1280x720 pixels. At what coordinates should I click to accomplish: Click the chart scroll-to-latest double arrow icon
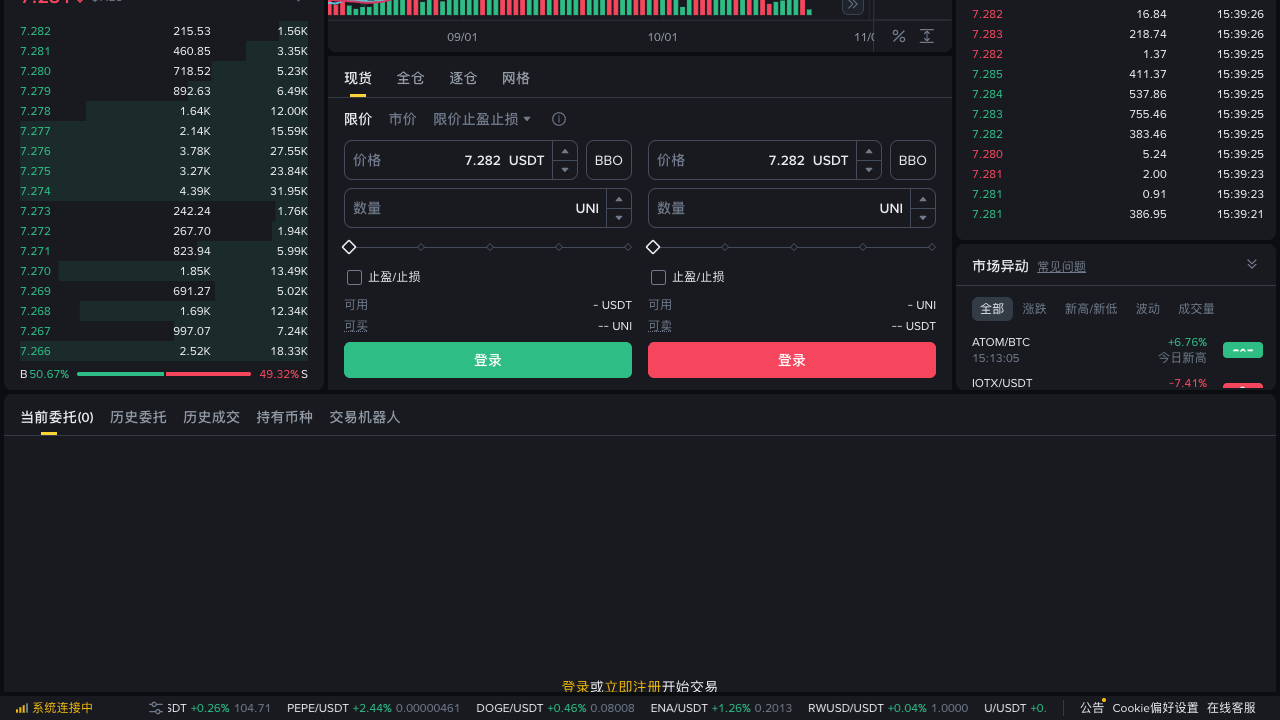coord(852,6)
